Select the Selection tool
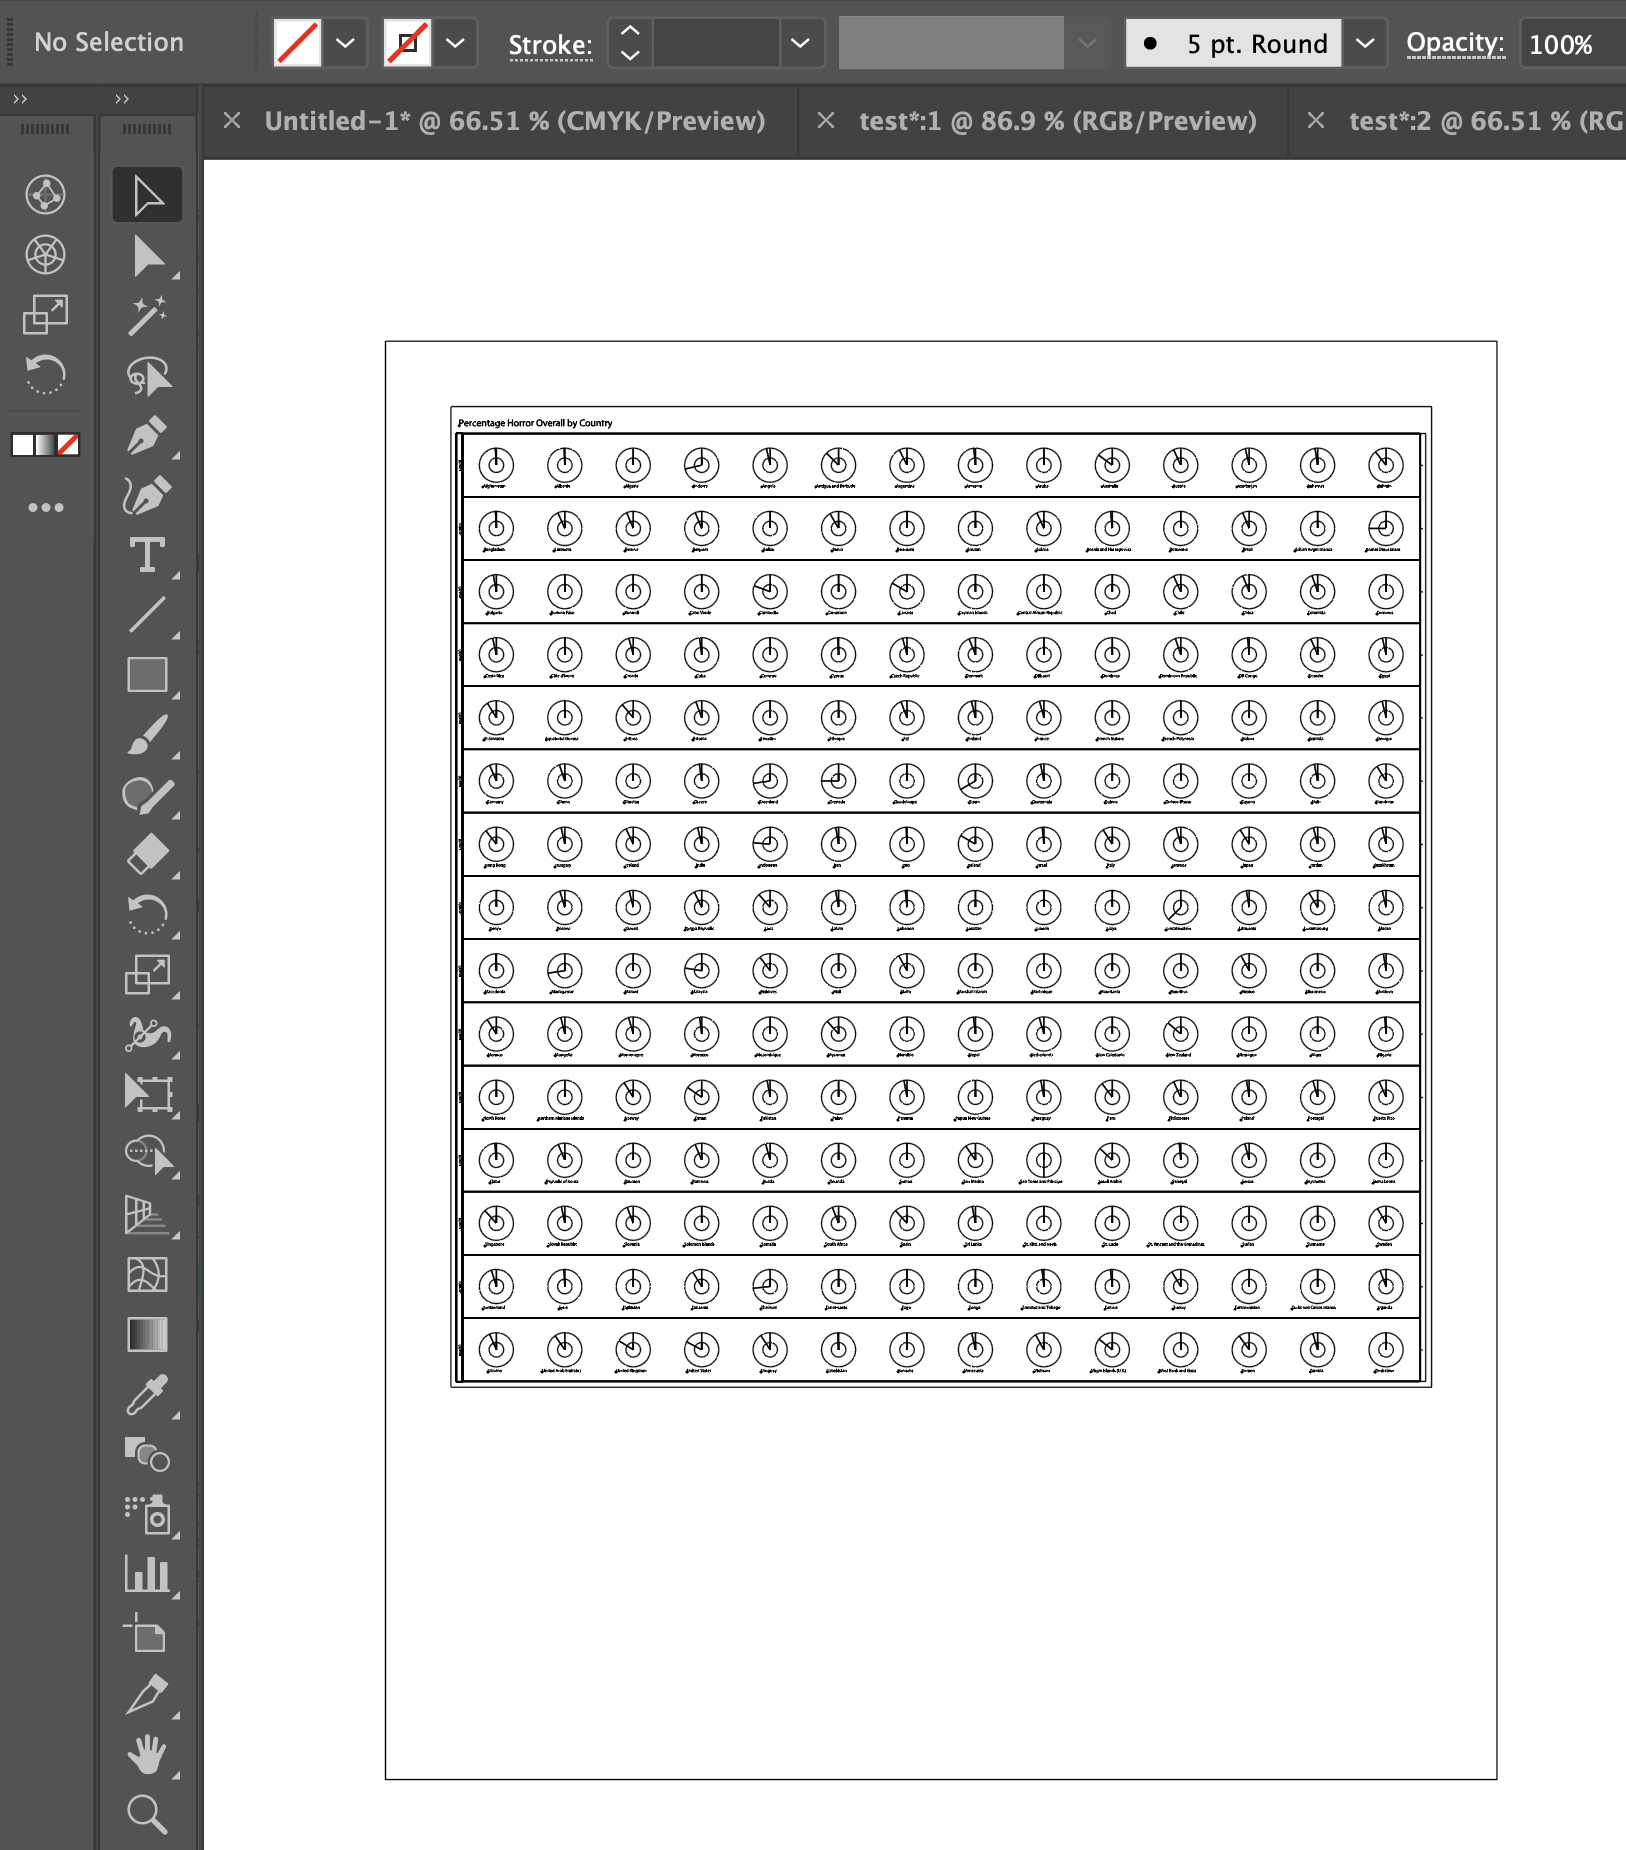The width and height of the screenshot is (1626, 1850). [x=147, y=195]
